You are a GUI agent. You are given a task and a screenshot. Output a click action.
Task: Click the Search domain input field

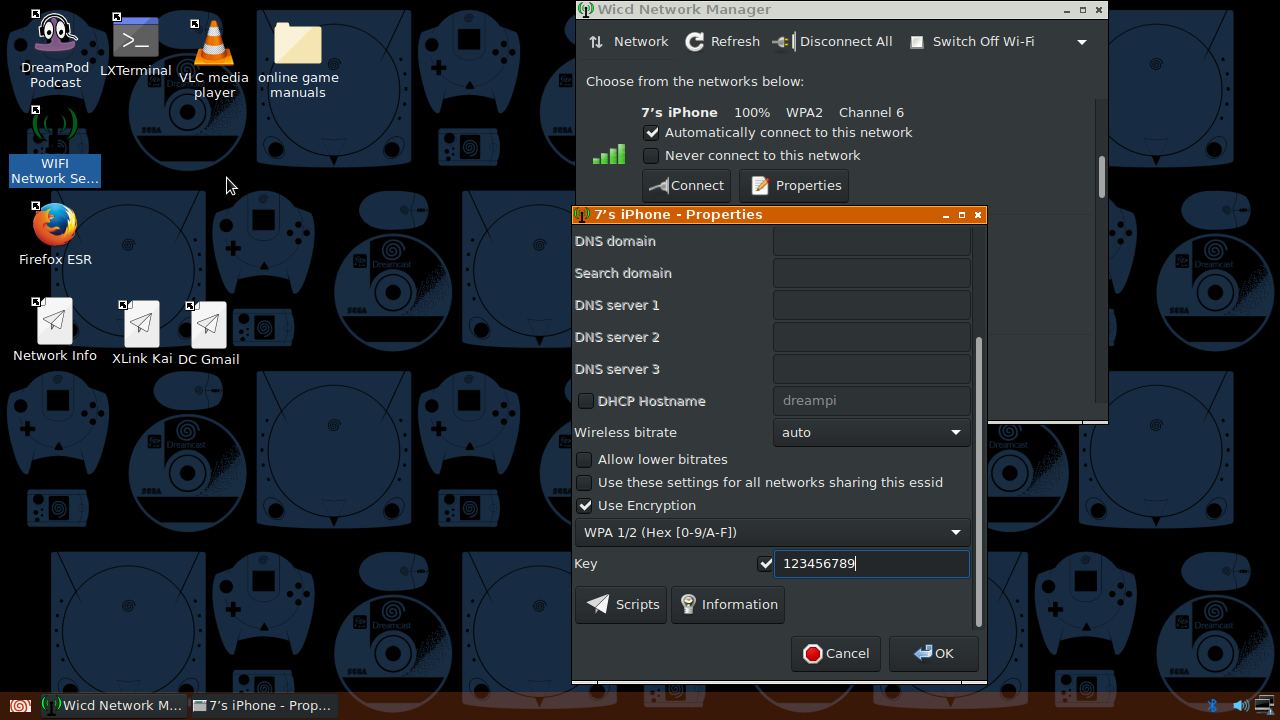click(x=872, y=273)
